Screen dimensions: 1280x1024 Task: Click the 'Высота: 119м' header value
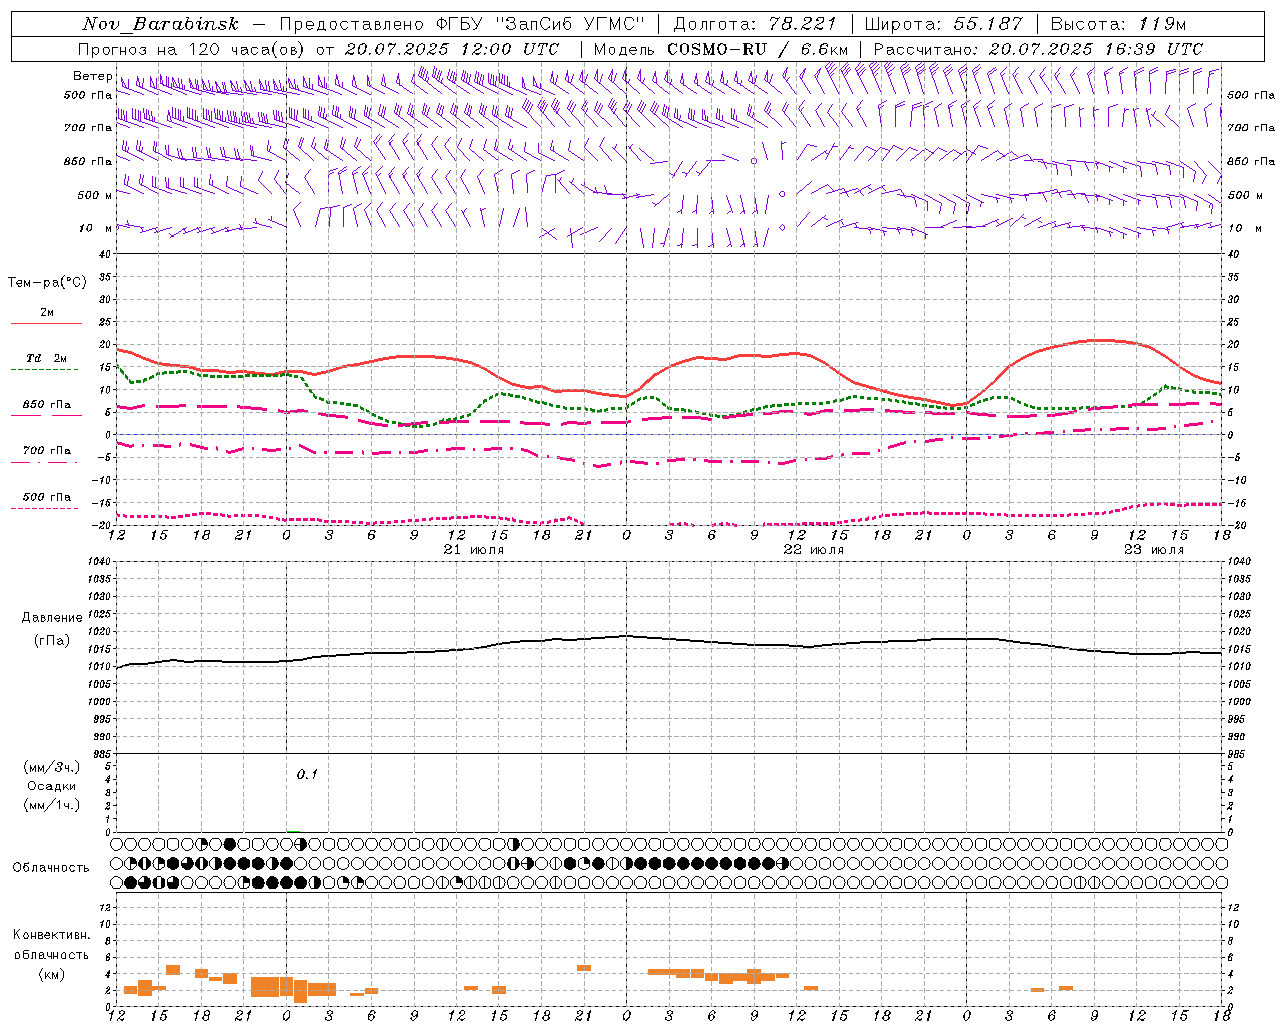click(x=1119, y=24)
